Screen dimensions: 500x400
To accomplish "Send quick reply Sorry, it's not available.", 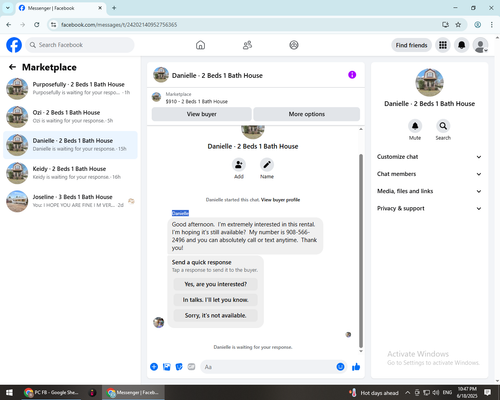I will [216, 315].
